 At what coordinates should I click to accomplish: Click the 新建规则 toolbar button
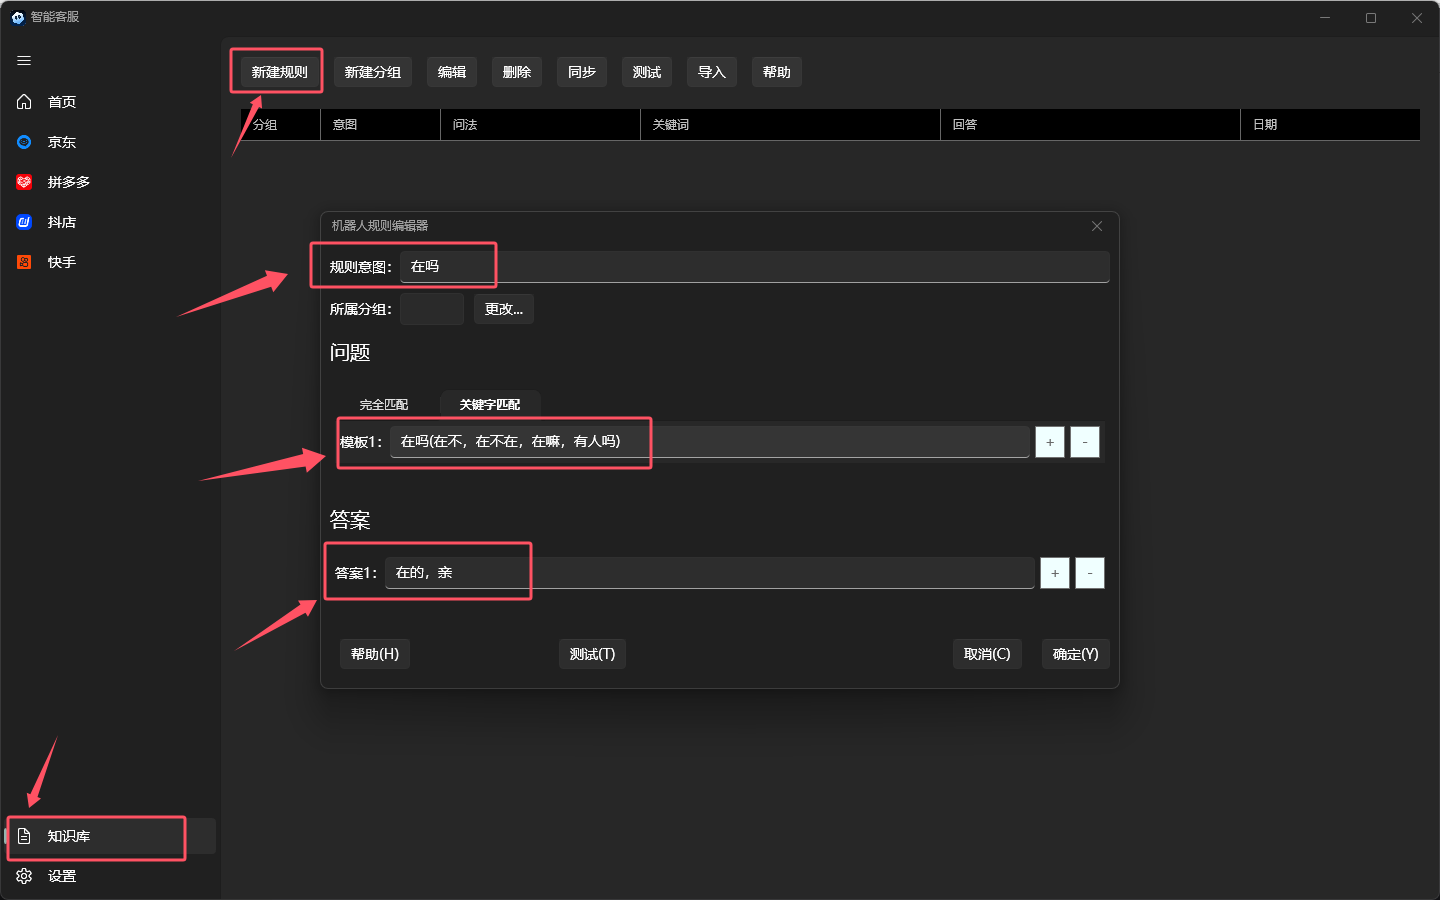coord(280,72)
